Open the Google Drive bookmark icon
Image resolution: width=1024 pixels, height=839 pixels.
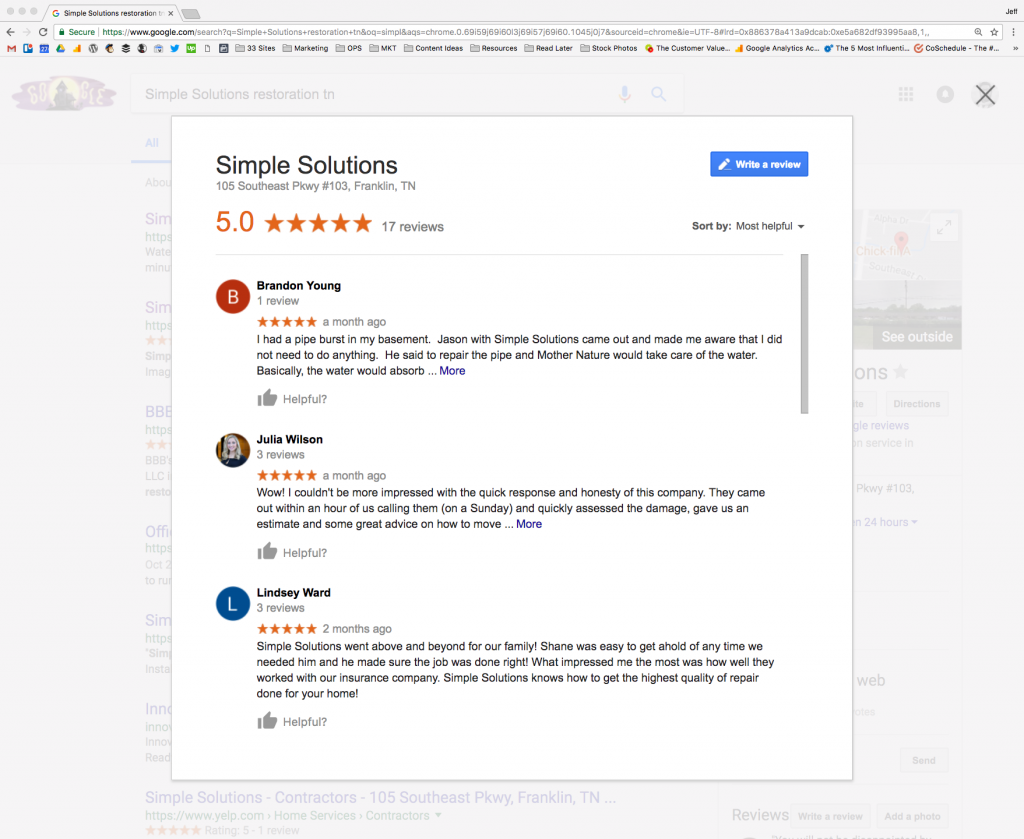(60, 48)
